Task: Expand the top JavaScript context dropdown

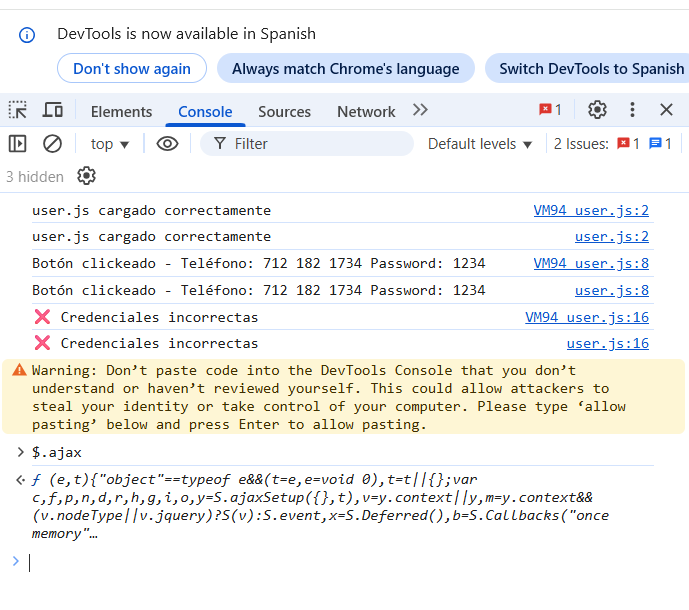Action: 110,144
